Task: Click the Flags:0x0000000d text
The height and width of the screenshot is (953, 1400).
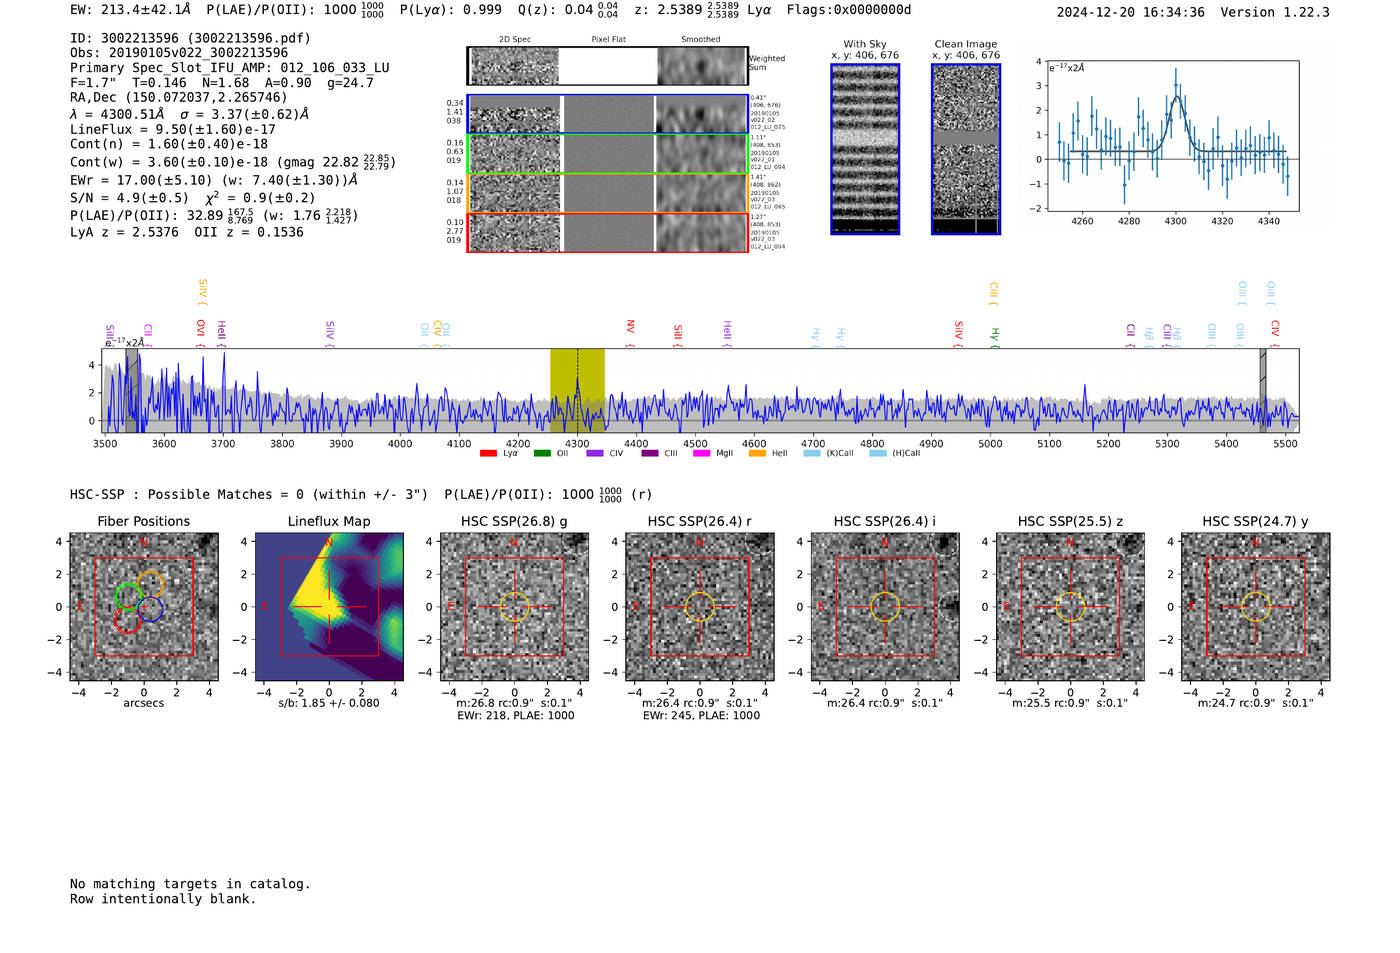Action: tap(849, 10)
